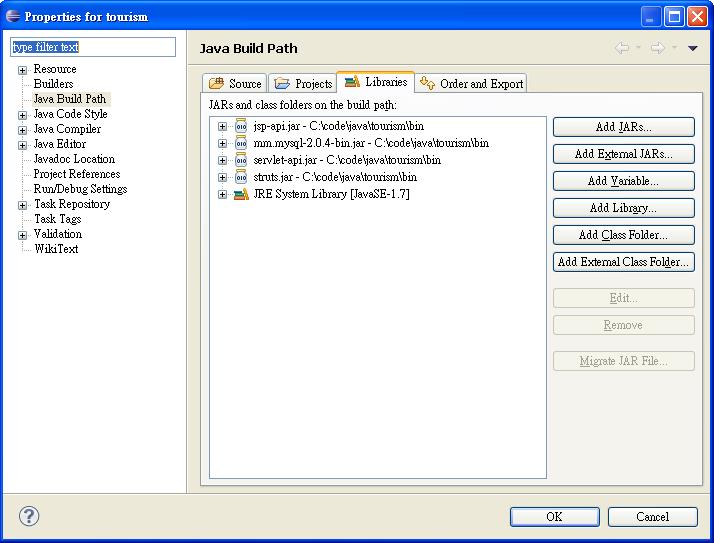714x543 pixels.
Task: Expand the Resource tree node
Action: 22,70
